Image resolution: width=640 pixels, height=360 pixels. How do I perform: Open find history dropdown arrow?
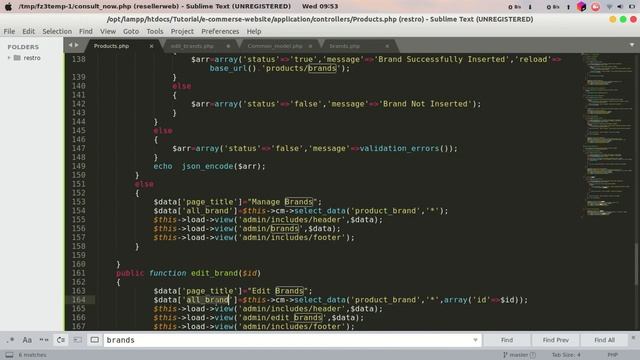[x=475, y=340]
